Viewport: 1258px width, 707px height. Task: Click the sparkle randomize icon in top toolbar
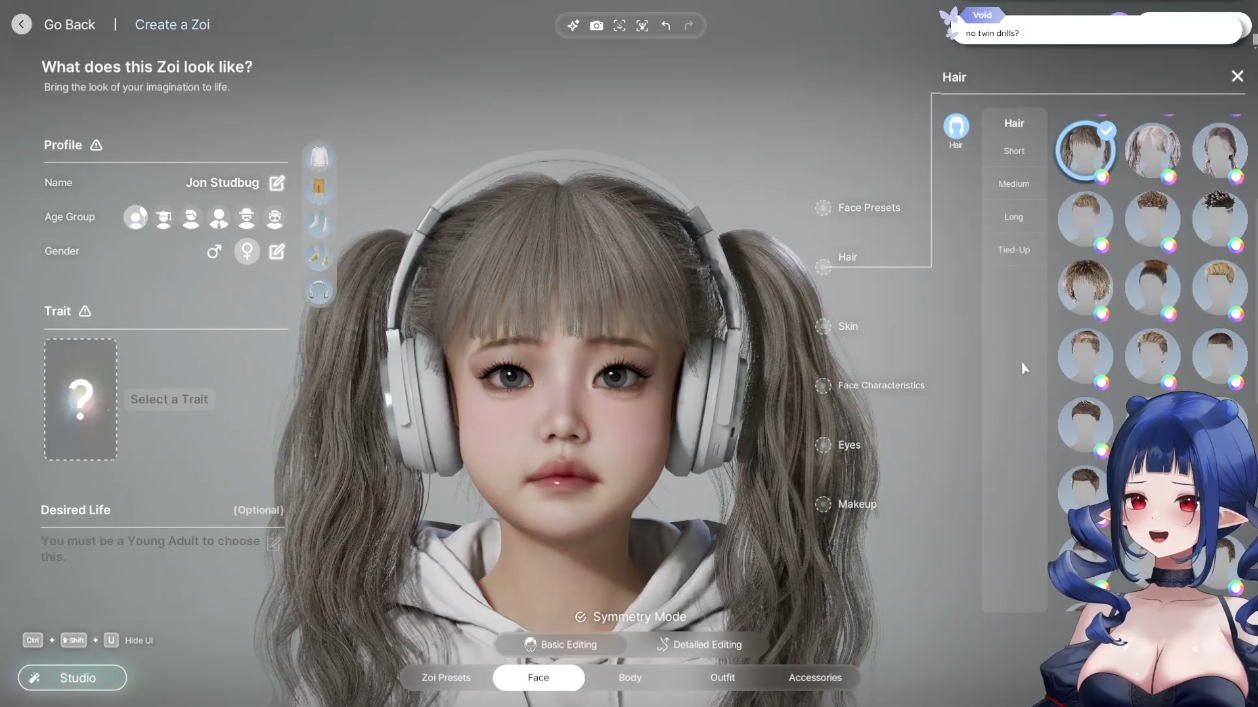tap(573, 26)
